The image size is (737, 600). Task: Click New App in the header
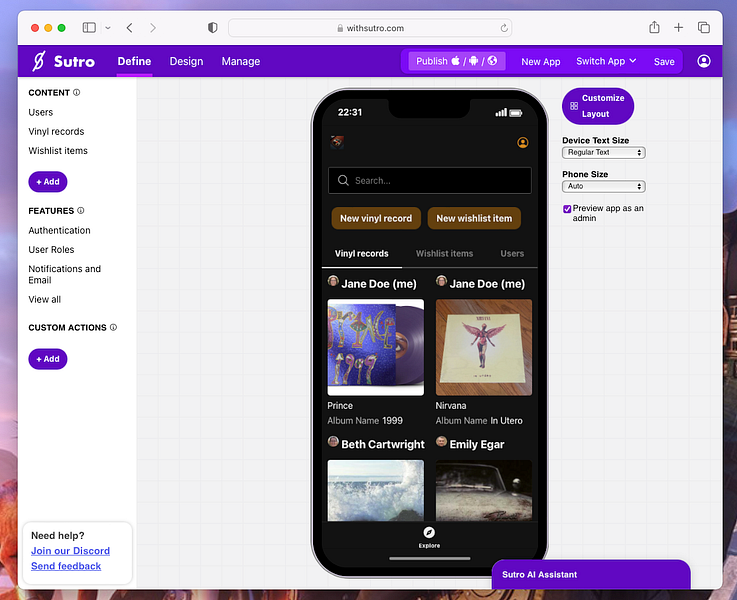point(541,62)
